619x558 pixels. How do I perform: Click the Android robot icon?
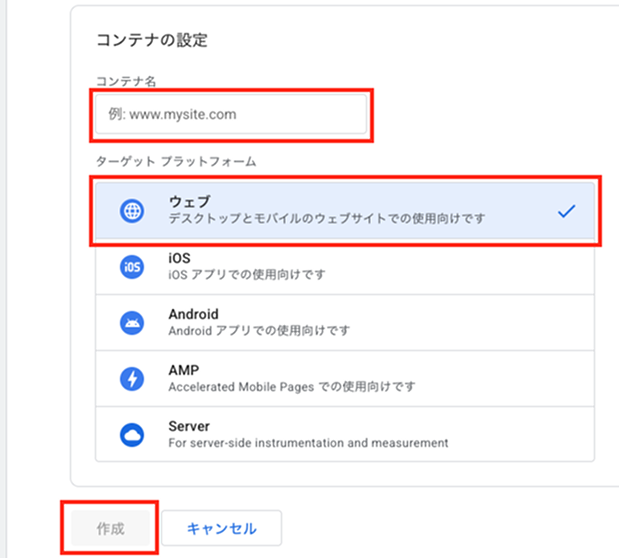point(132,323)
